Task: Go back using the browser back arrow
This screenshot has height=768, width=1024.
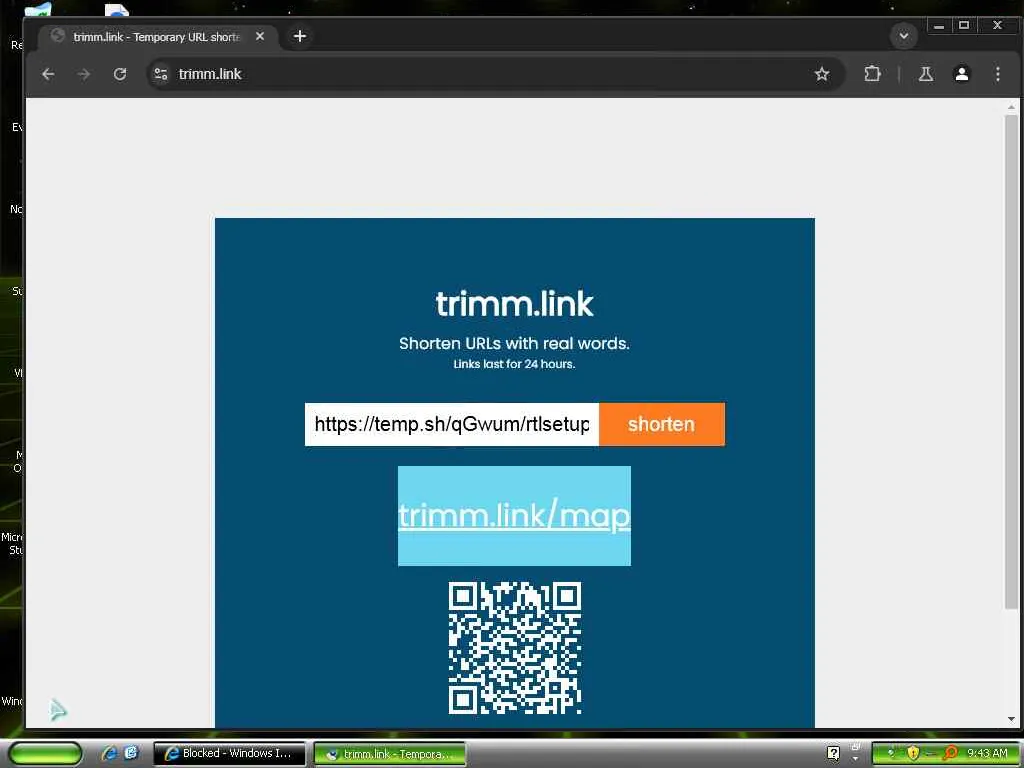Action: [48, 74]
